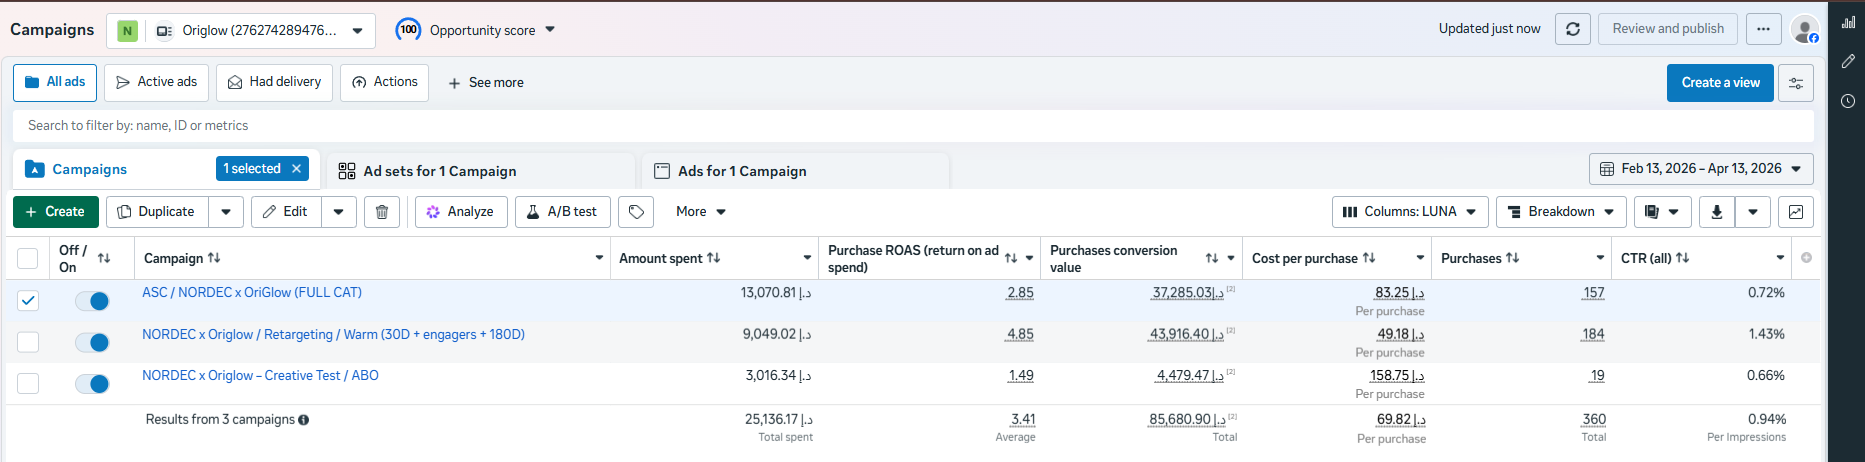
Task: Turn off Retargeting / Warm campaign toggle
Action: click(x=92, y=342)
